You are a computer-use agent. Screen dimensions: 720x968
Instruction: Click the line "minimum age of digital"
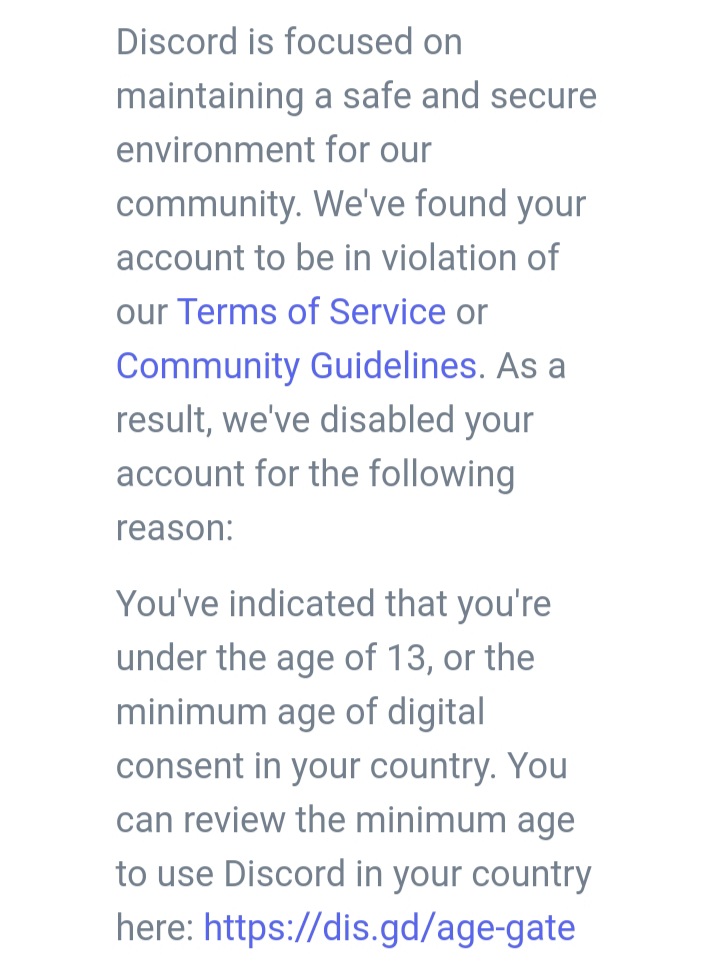coord(300,712)
